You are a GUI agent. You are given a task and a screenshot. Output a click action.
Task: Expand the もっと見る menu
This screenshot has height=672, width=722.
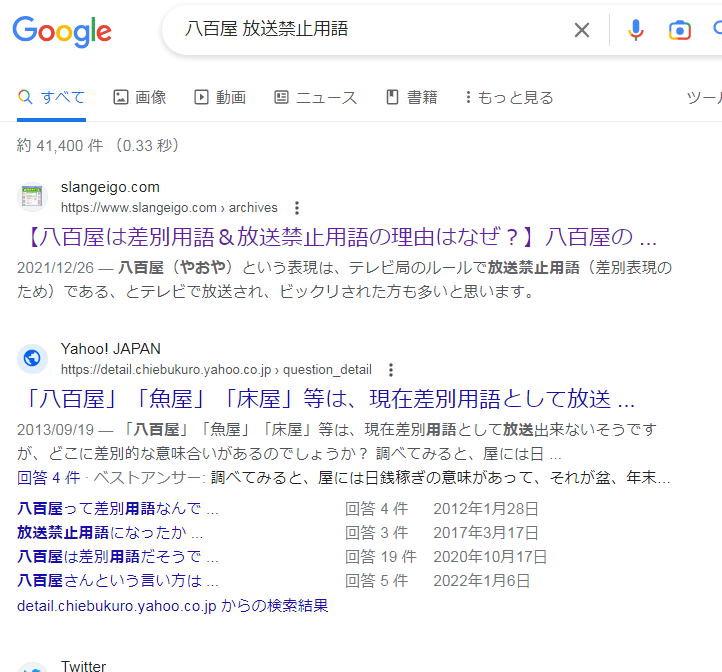pyautogui.click(x=509, y=98)
